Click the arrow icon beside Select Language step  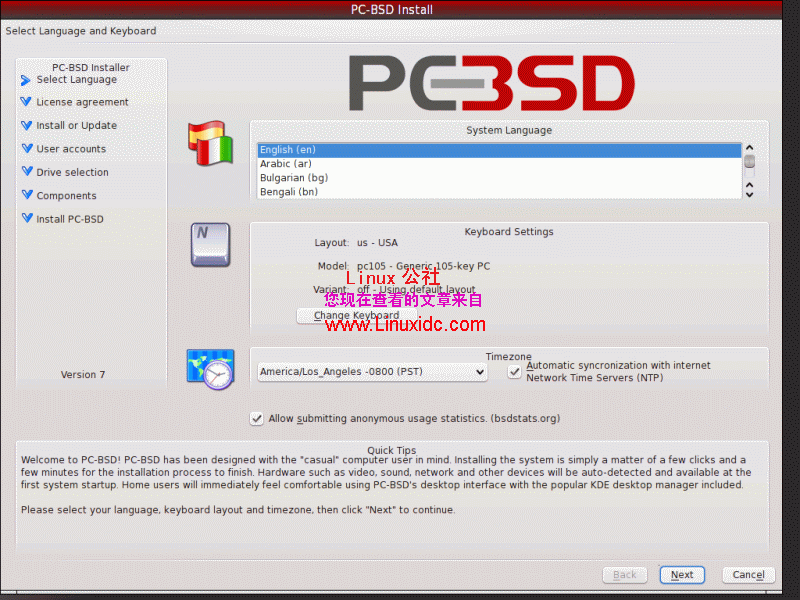point(25,79)
